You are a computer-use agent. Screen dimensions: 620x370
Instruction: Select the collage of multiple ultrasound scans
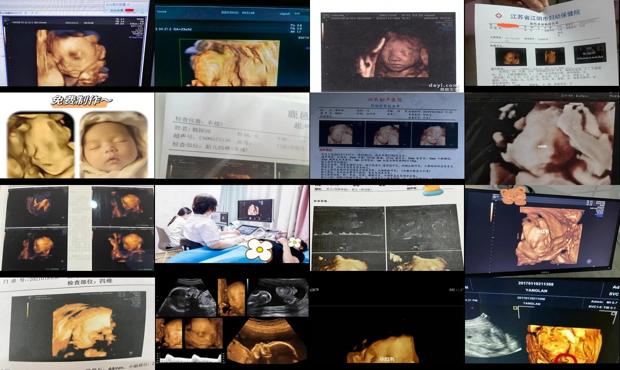coord(232,320)
